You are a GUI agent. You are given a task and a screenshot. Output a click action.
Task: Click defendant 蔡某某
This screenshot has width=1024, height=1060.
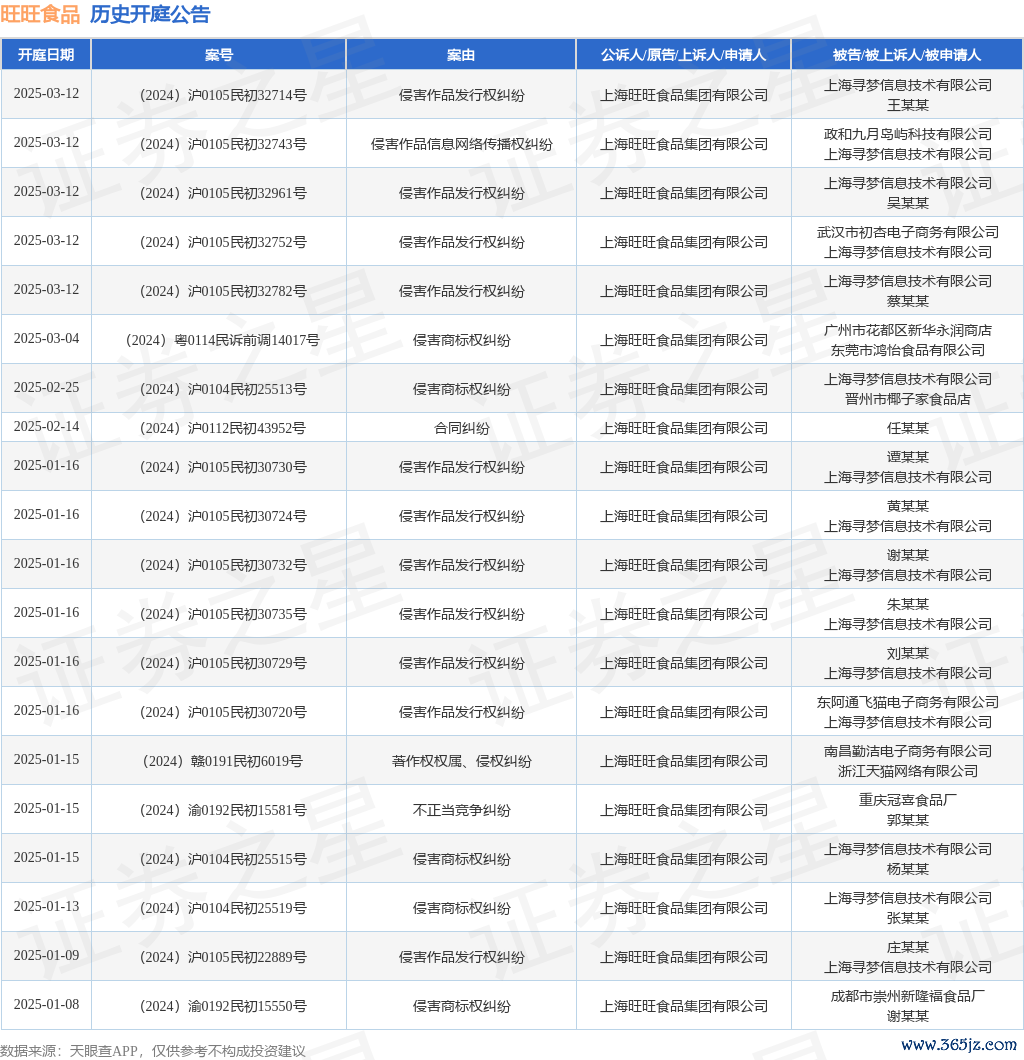908,302
